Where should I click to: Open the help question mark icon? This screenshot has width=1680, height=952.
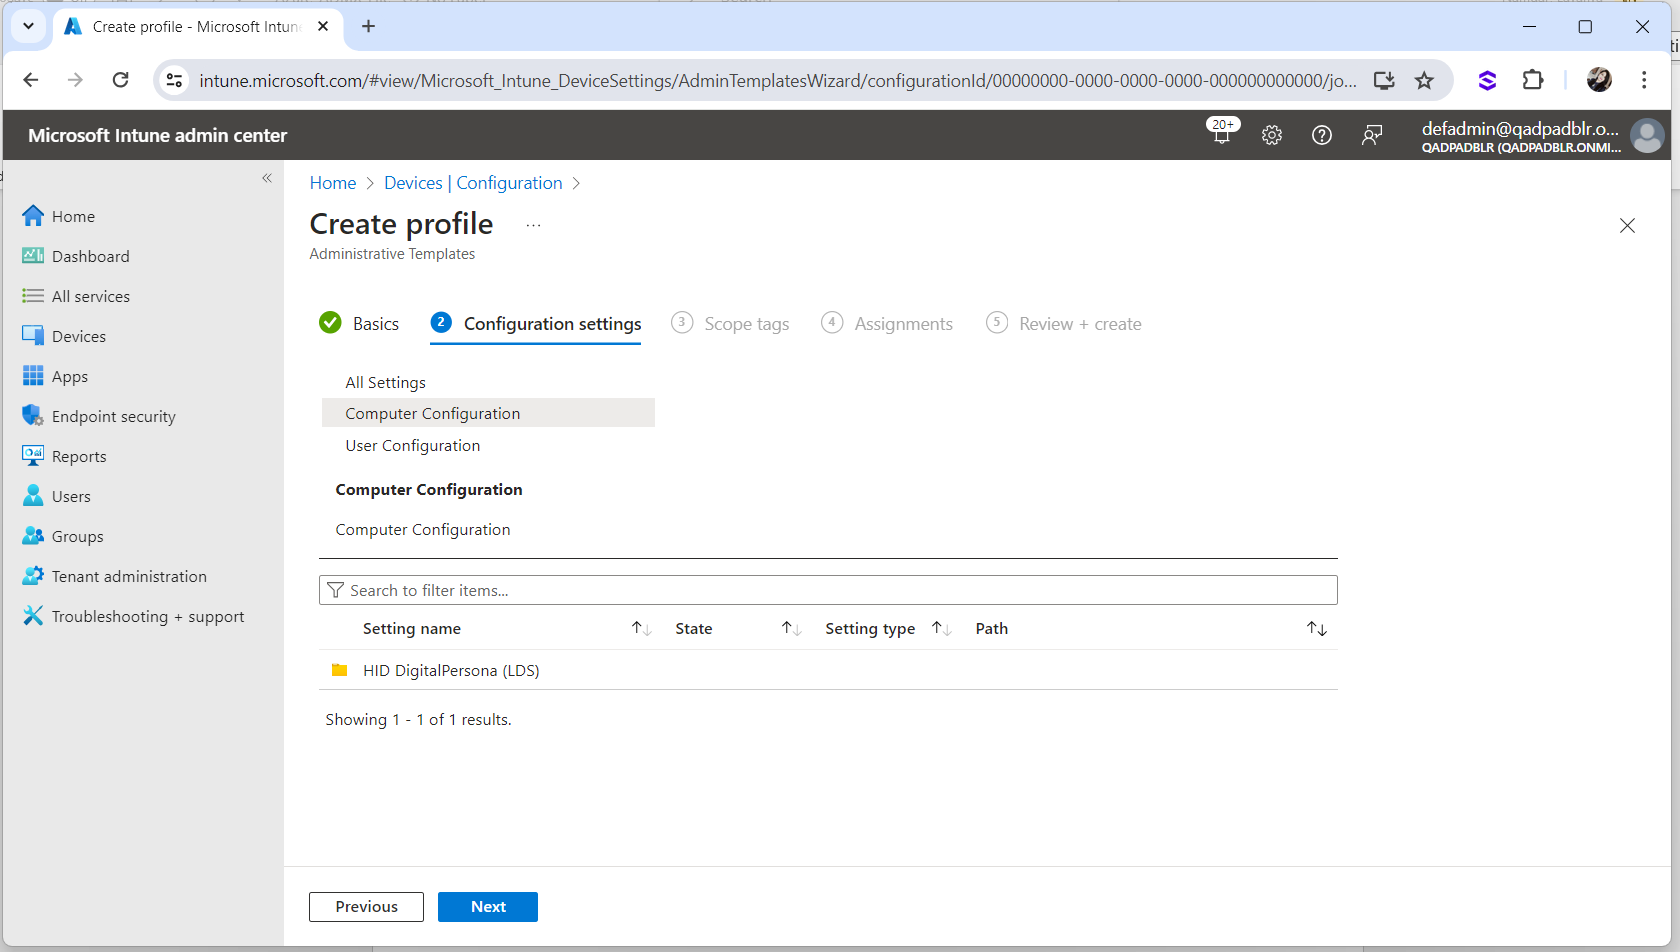pyautogui.click(x=1322, y=135)
